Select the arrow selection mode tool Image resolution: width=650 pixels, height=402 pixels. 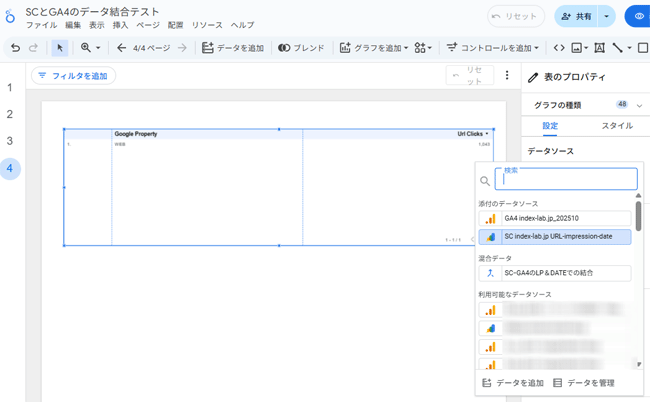click(x=59, y=47)
